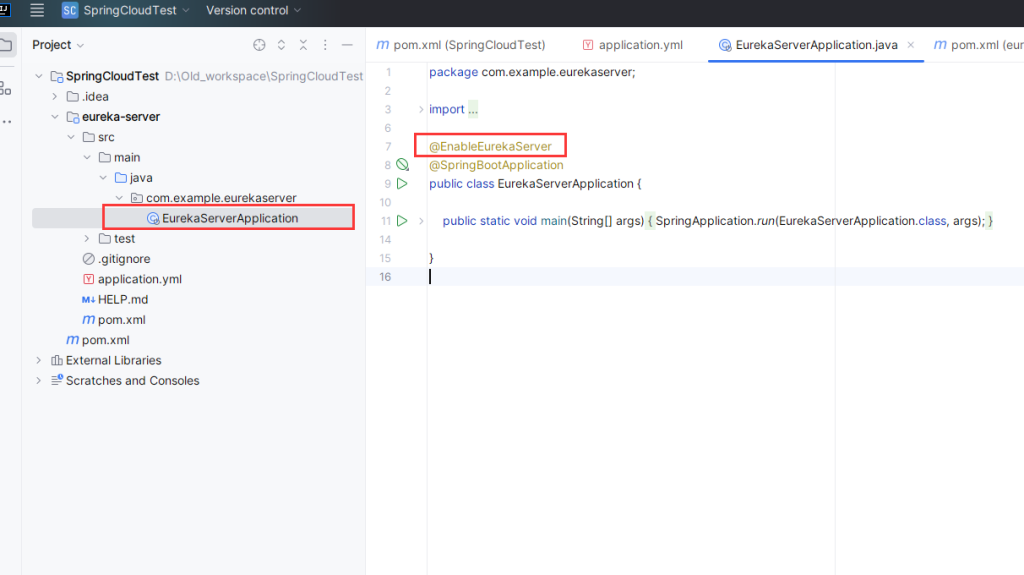Collapse com.example.eurekaserver package
This screenshot has height=575, width=1024.
119,198
